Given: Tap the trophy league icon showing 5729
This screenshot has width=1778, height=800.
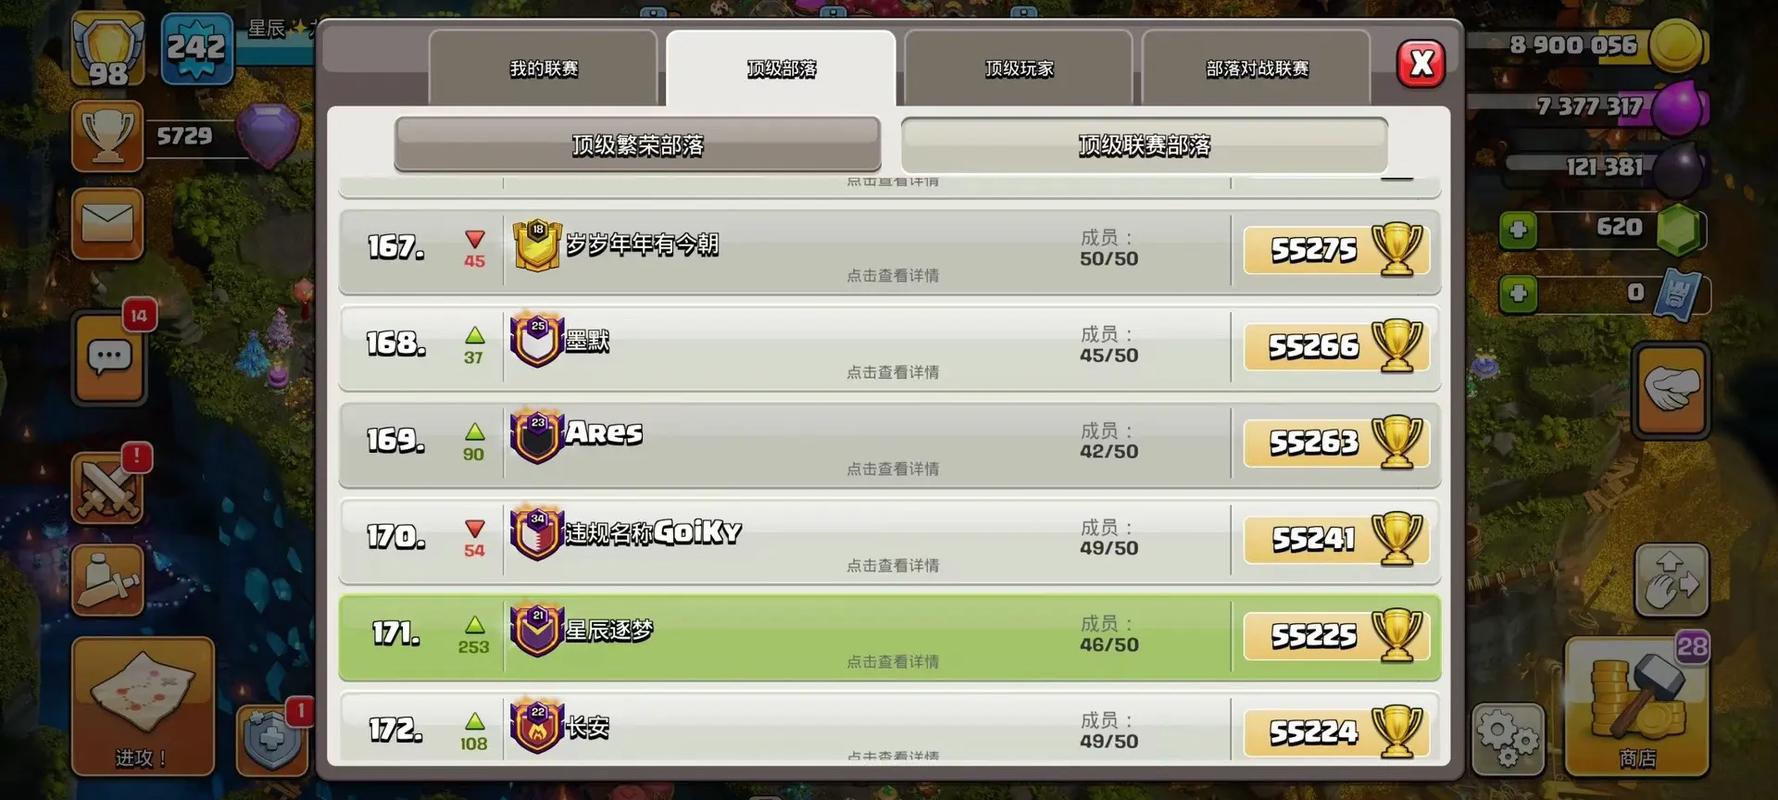Looking at the screenshot, I should 108,136.
